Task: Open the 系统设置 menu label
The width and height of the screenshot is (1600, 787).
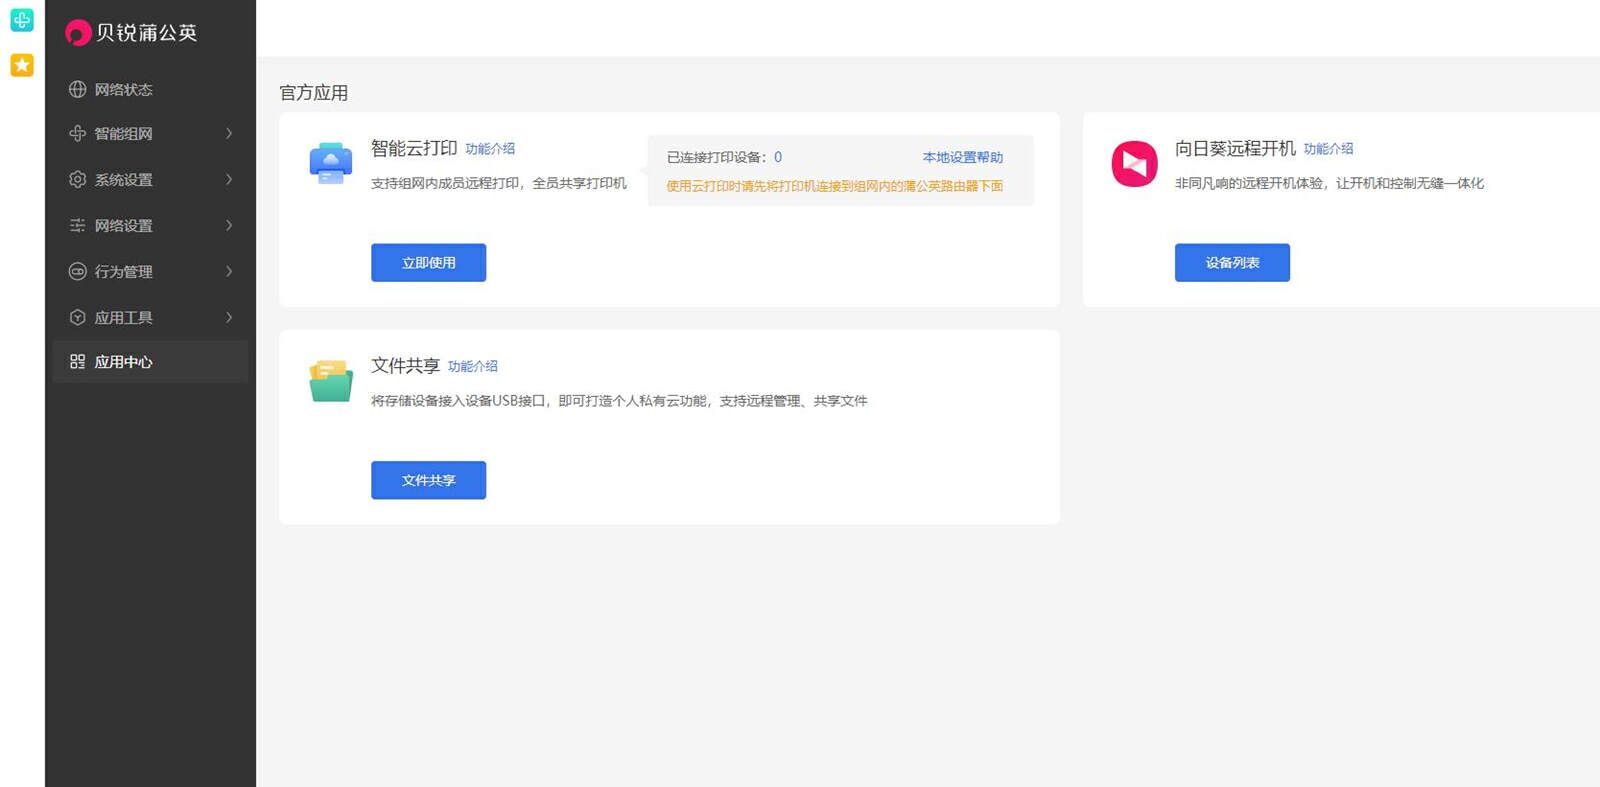Action: (123, 180)
